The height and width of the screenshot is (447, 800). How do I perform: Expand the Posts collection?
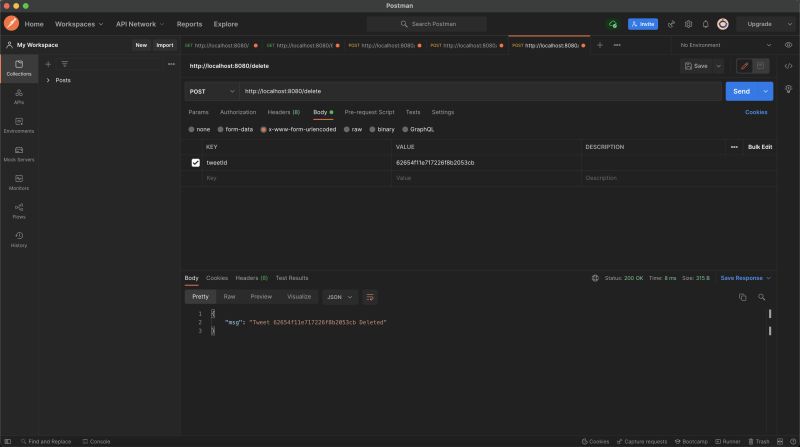[x=48, y=80]
